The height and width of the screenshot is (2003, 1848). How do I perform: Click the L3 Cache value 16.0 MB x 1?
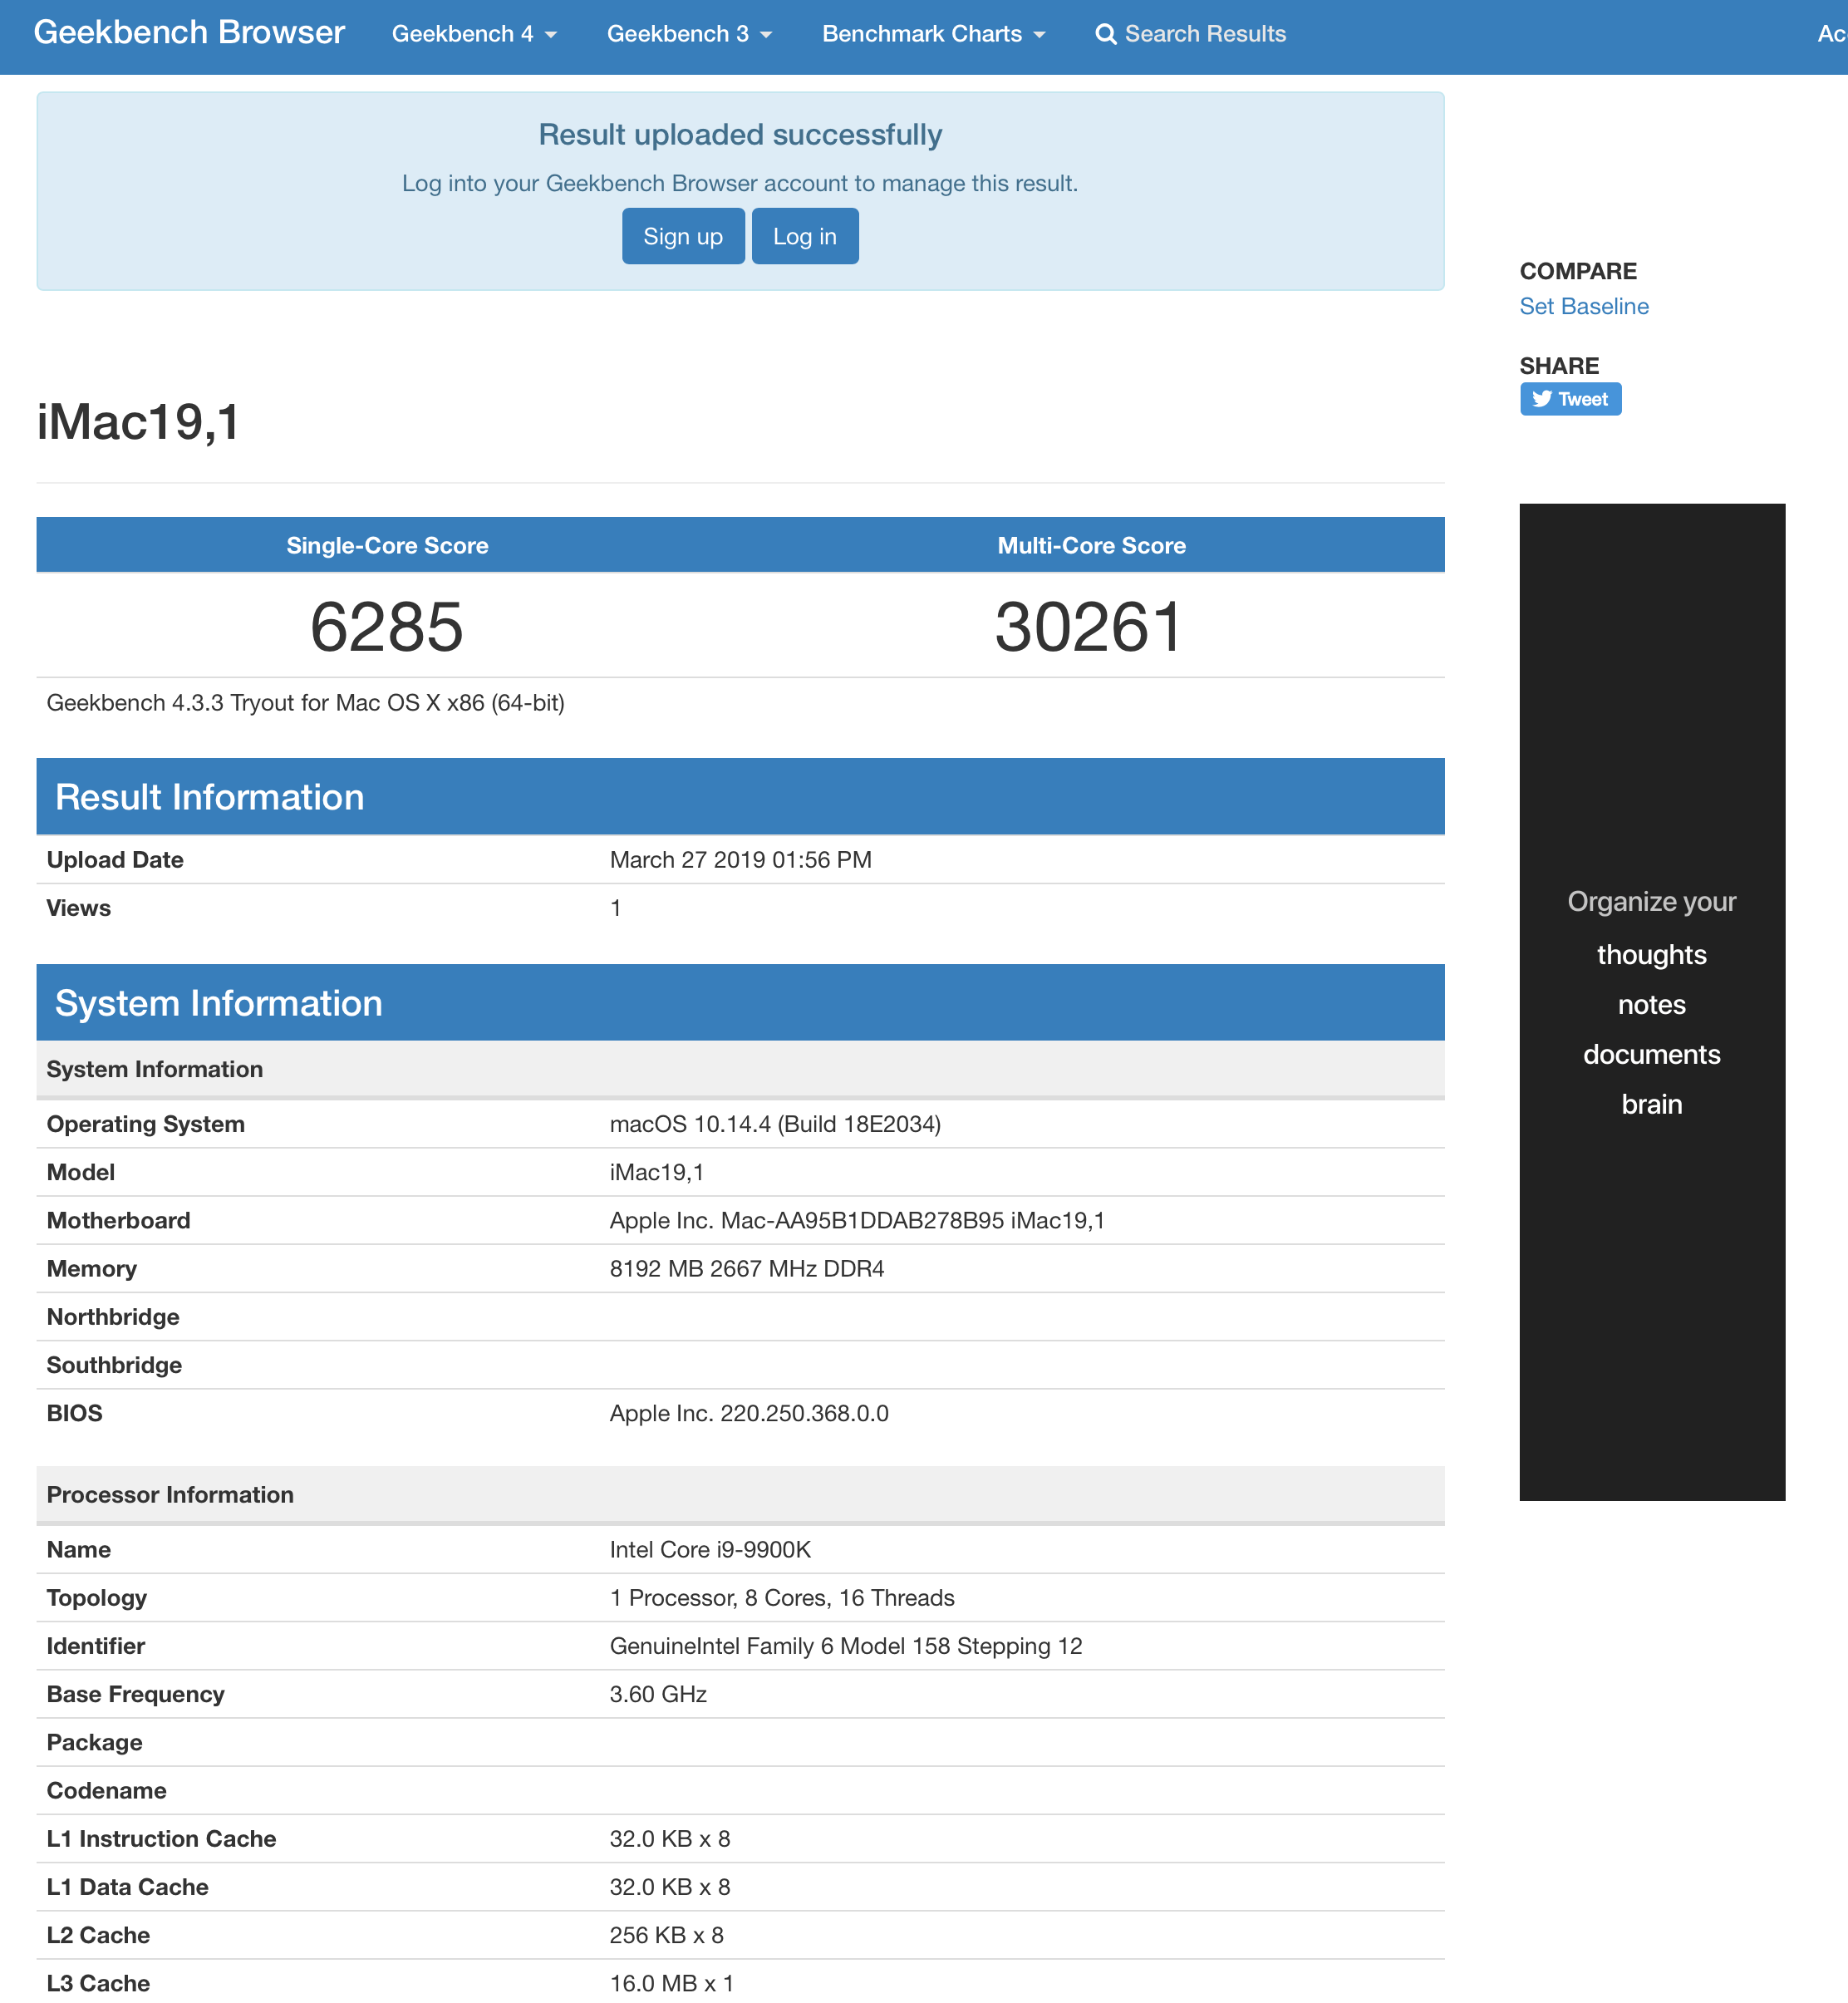tap(671, 1983)
